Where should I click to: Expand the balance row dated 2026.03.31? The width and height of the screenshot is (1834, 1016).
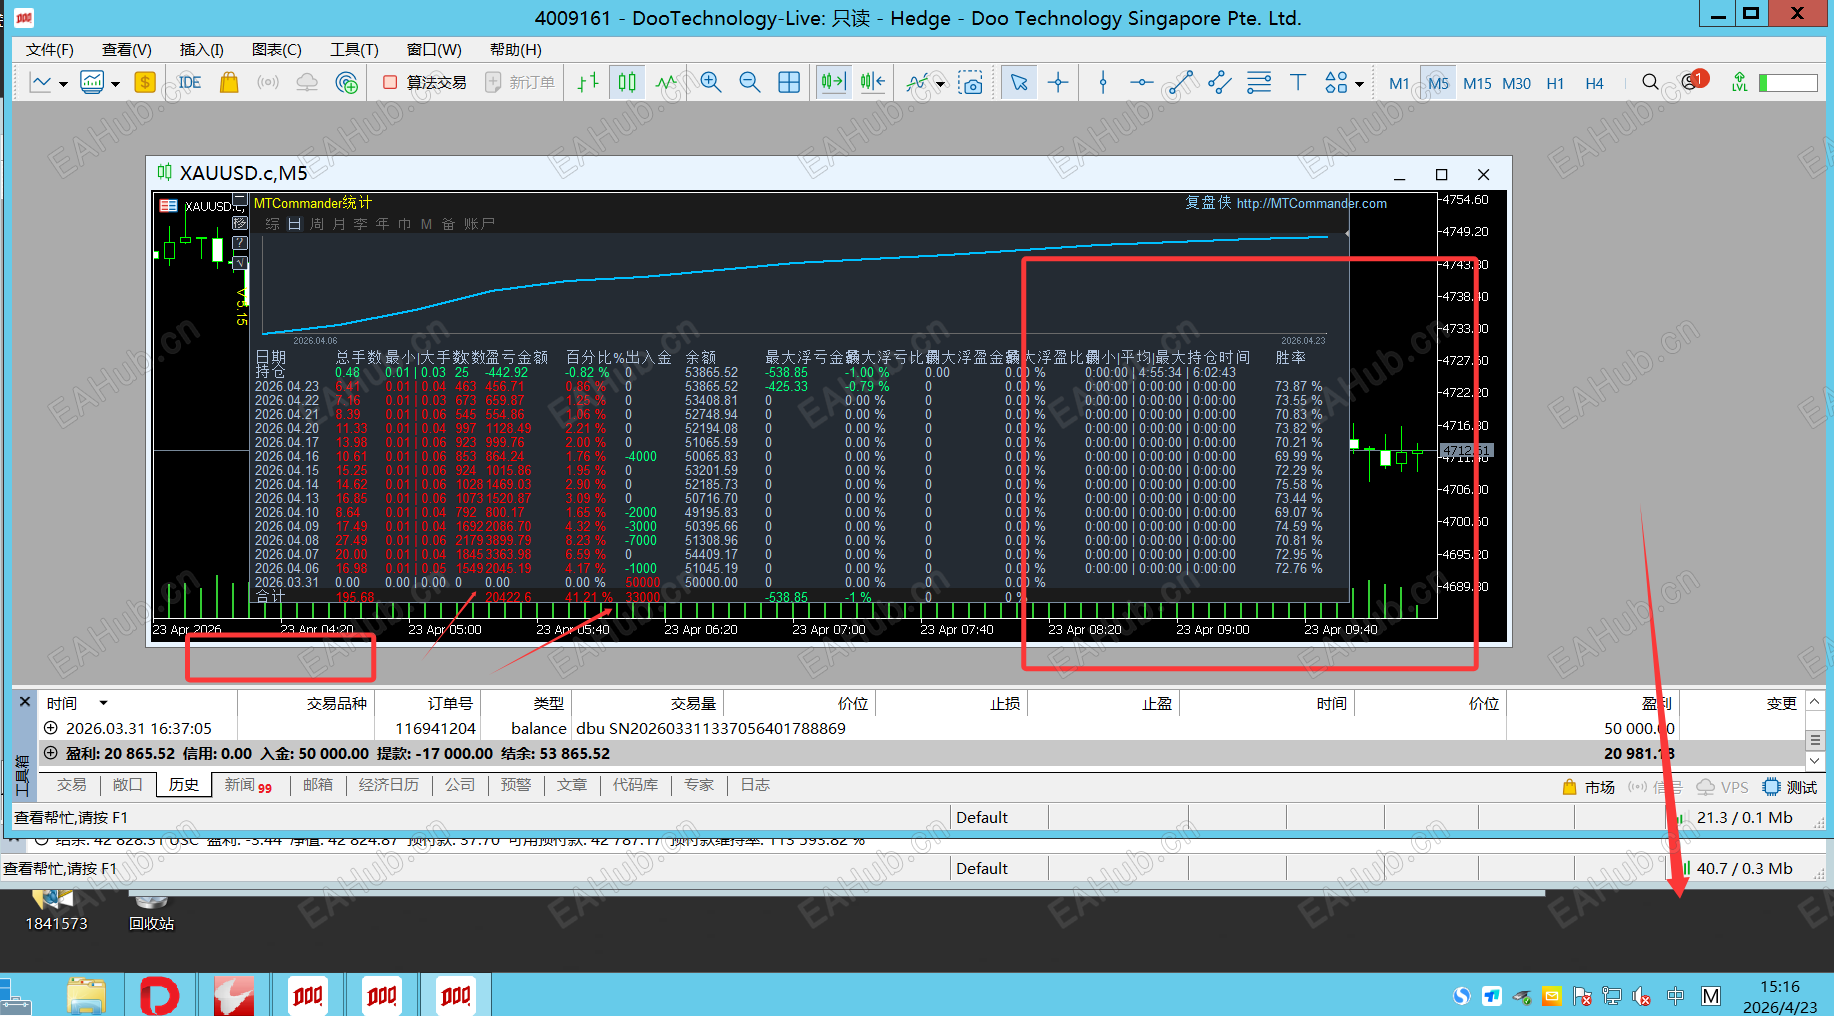coord(51,728)
